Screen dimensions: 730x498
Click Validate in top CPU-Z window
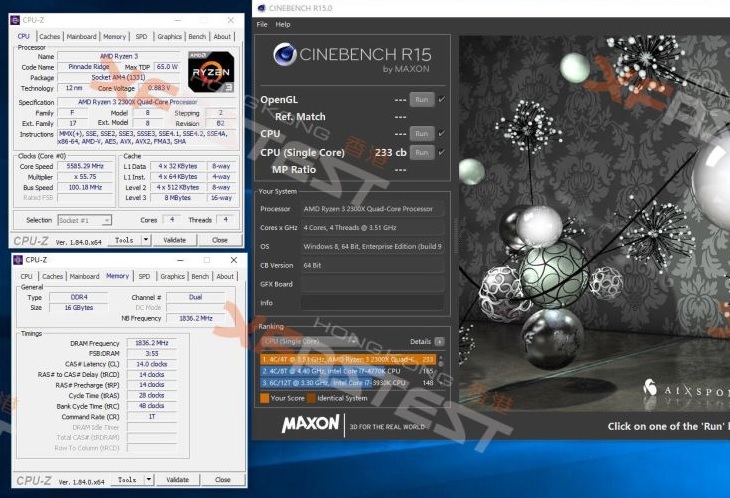tap(175, 240)
